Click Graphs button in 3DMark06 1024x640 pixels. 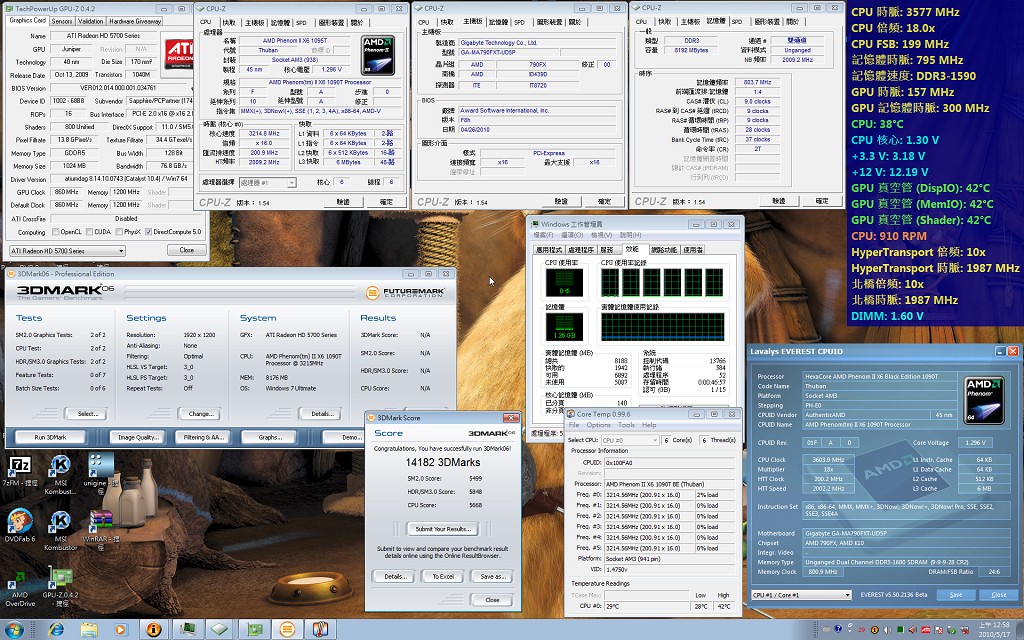point(270,438)
